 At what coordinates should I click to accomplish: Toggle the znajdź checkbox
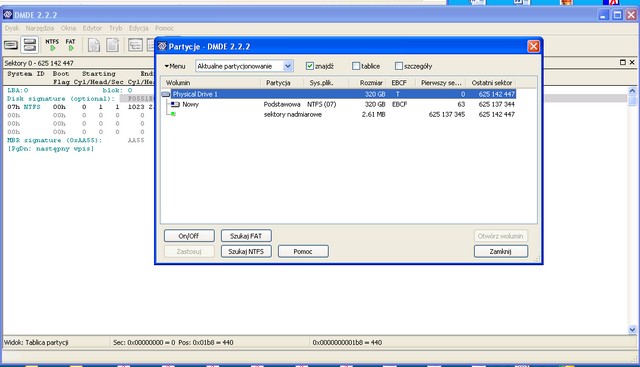[310, 66]
